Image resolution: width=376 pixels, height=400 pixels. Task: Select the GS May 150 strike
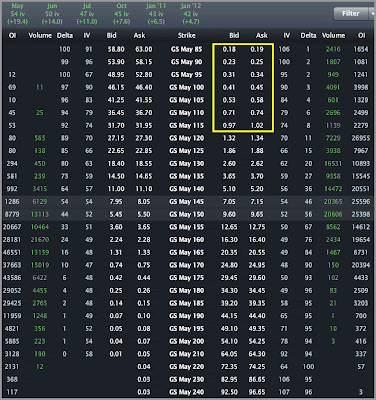click(187, 214)
